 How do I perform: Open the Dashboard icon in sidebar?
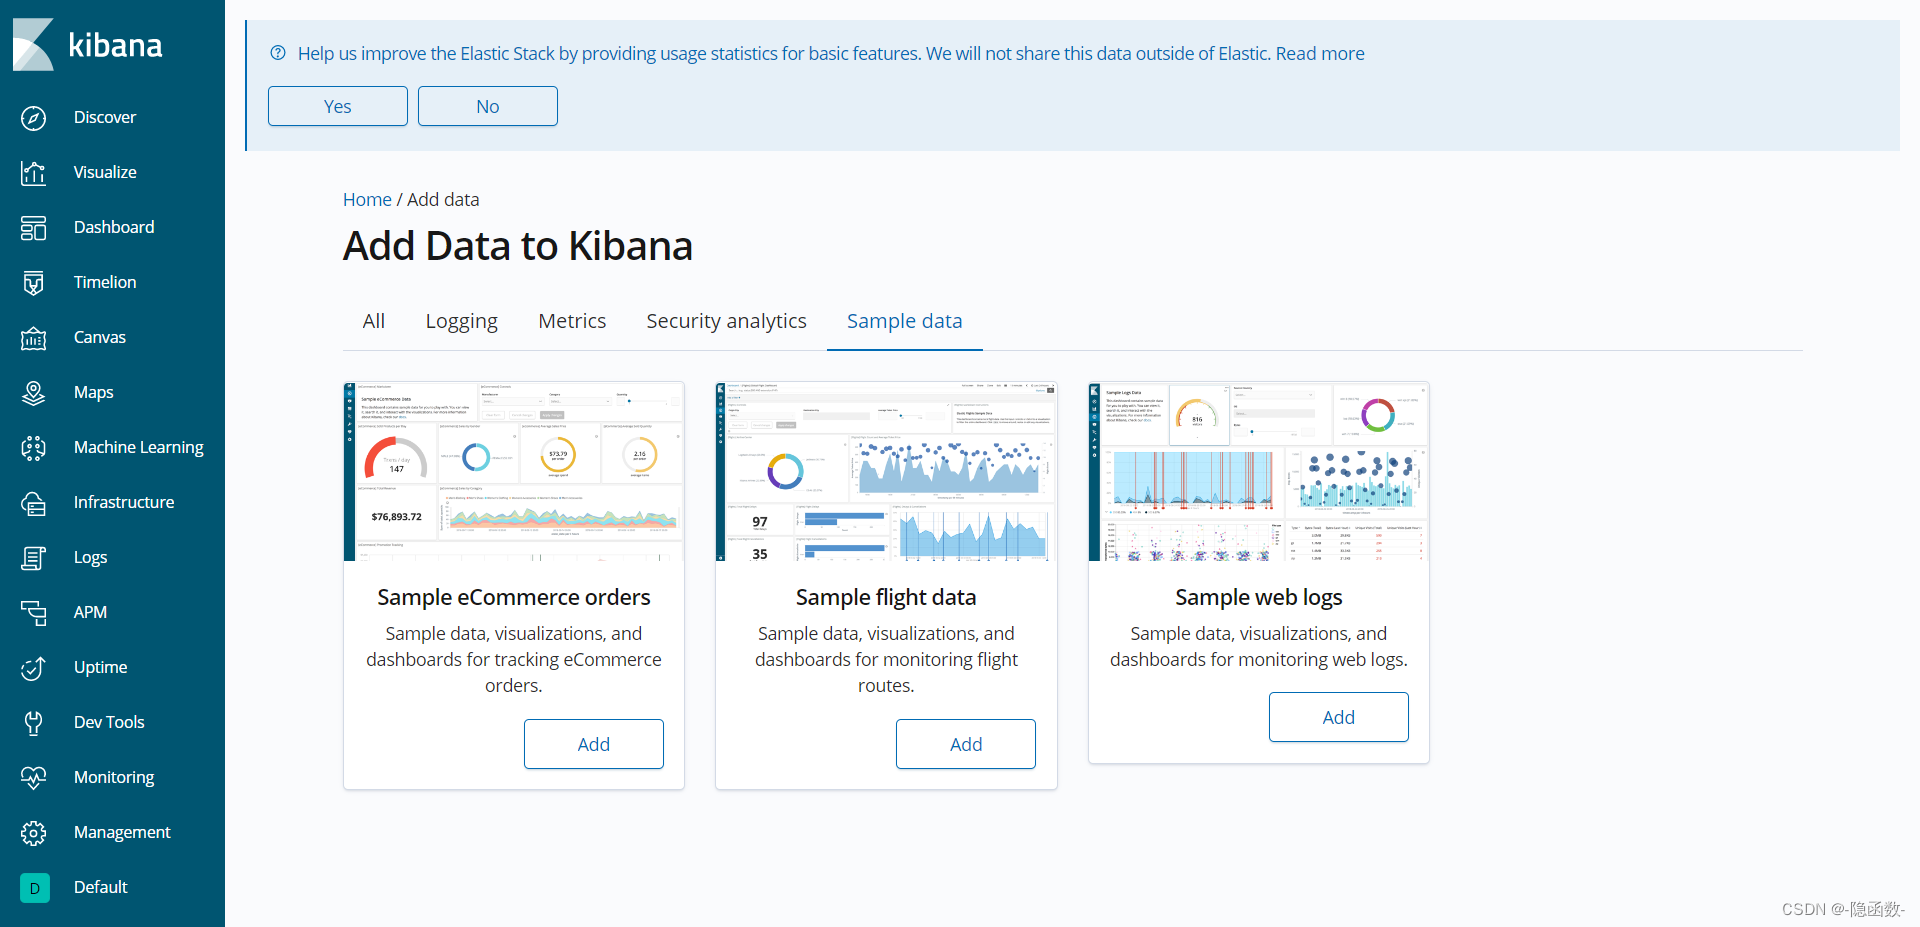tap(33, 228)
